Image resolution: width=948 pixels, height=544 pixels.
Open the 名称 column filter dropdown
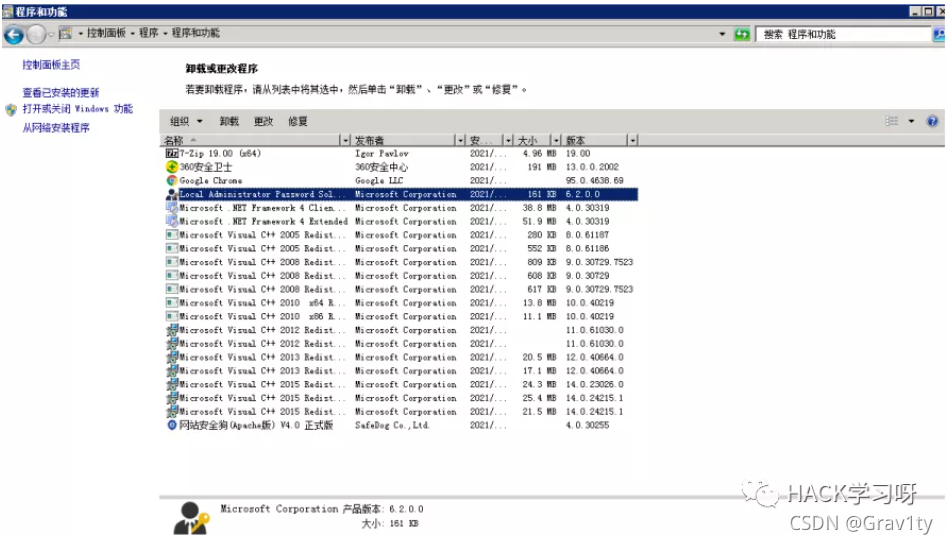pos(345,140)
